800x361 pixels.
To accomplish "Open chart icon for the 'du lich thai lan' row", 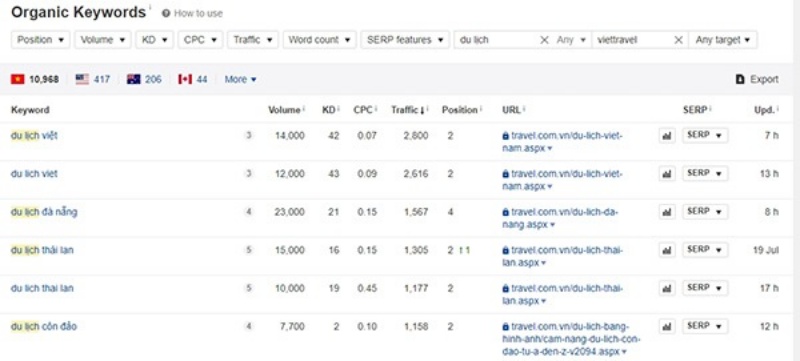I will (x=667, y=288).
